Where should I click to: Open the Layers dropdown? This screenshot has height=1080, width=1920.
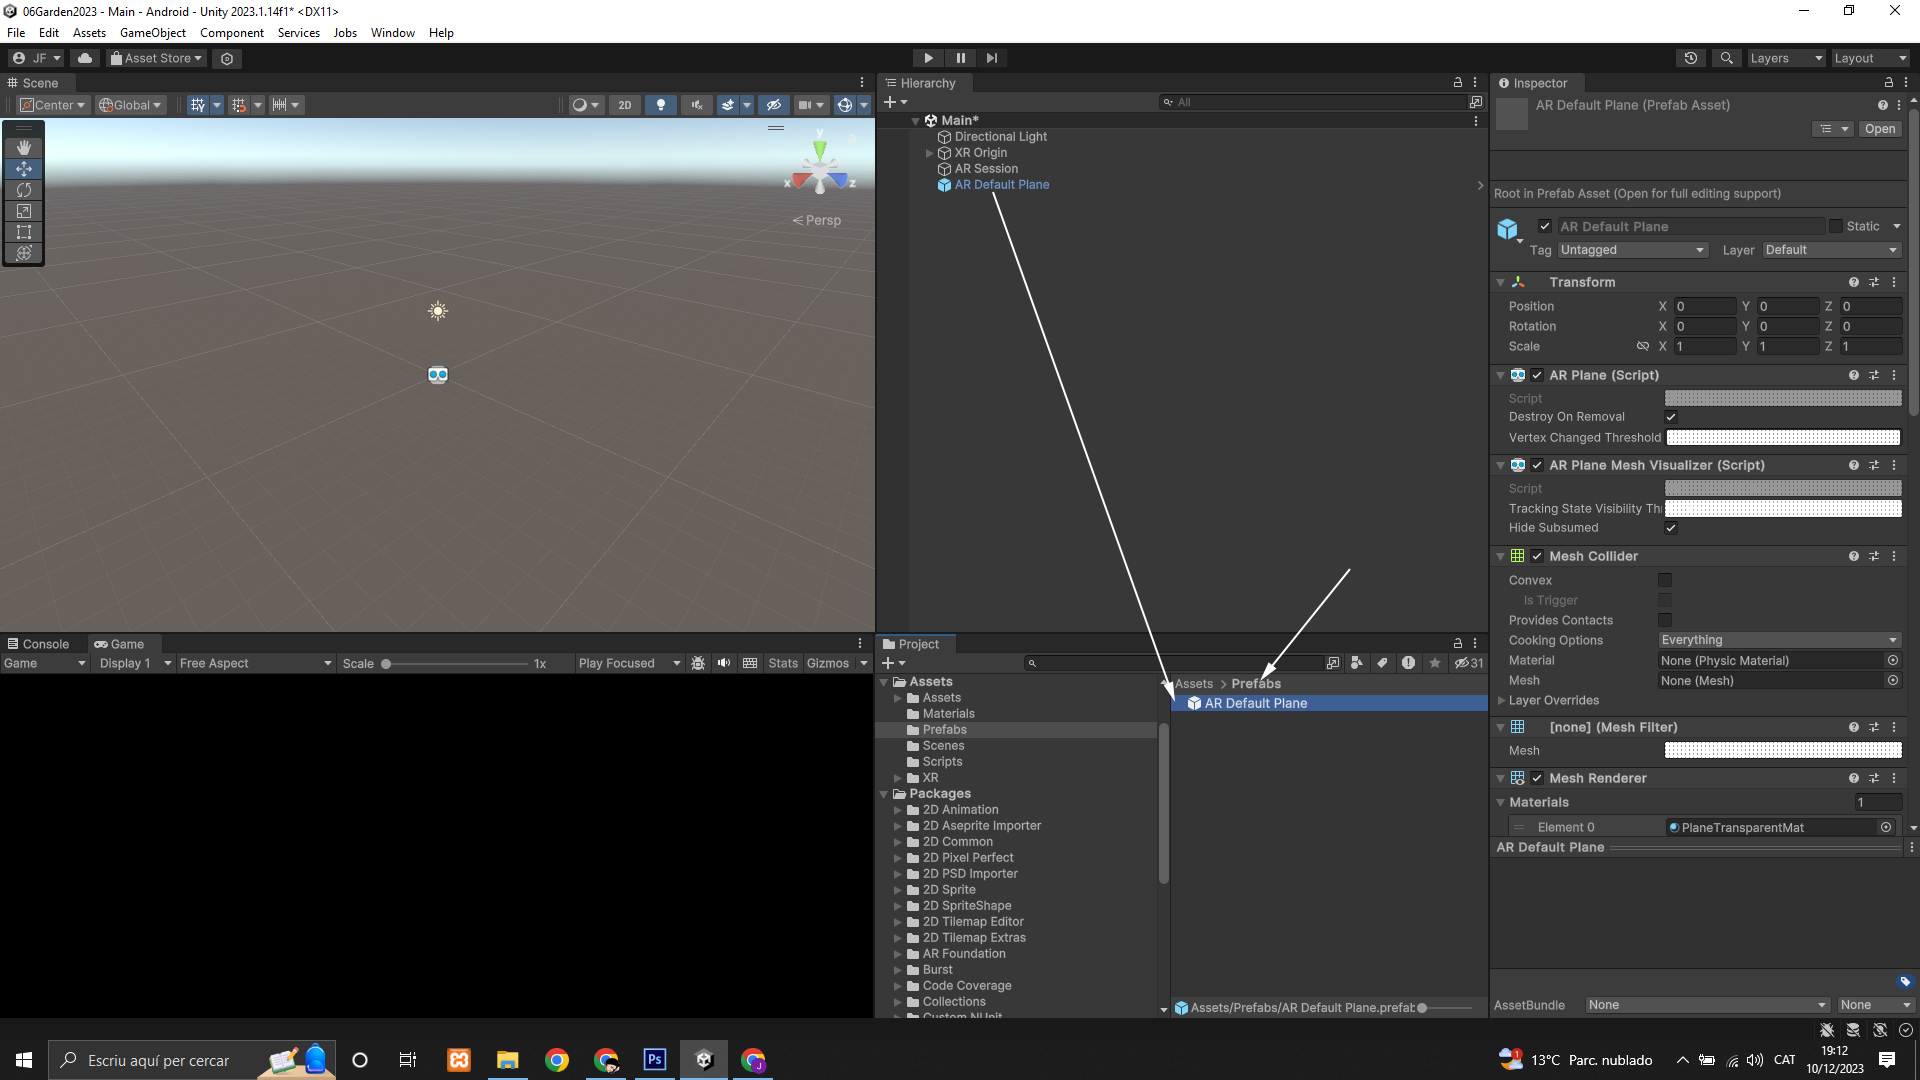pos(1786,58)
